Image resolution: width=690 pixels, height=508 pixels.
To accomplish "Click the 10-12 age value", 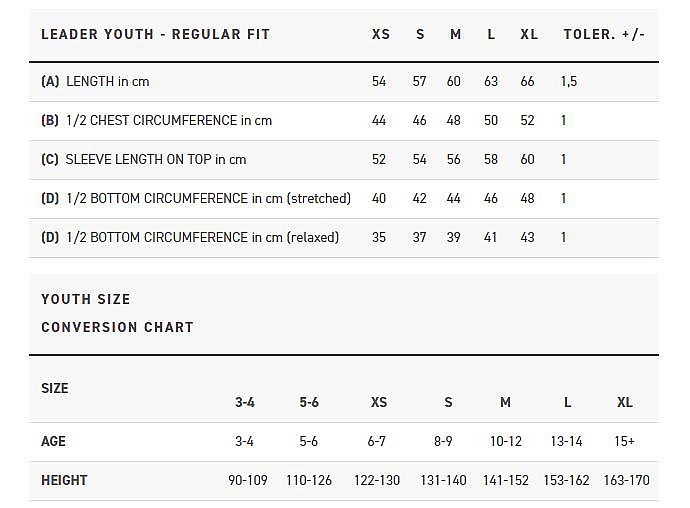I will 505,441.
